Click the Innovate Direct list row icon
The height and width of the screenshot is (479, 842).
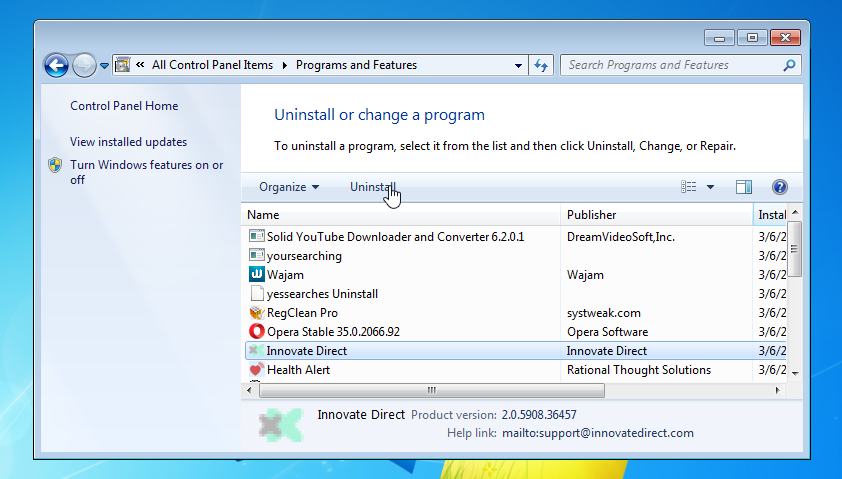tap(257, 350)
